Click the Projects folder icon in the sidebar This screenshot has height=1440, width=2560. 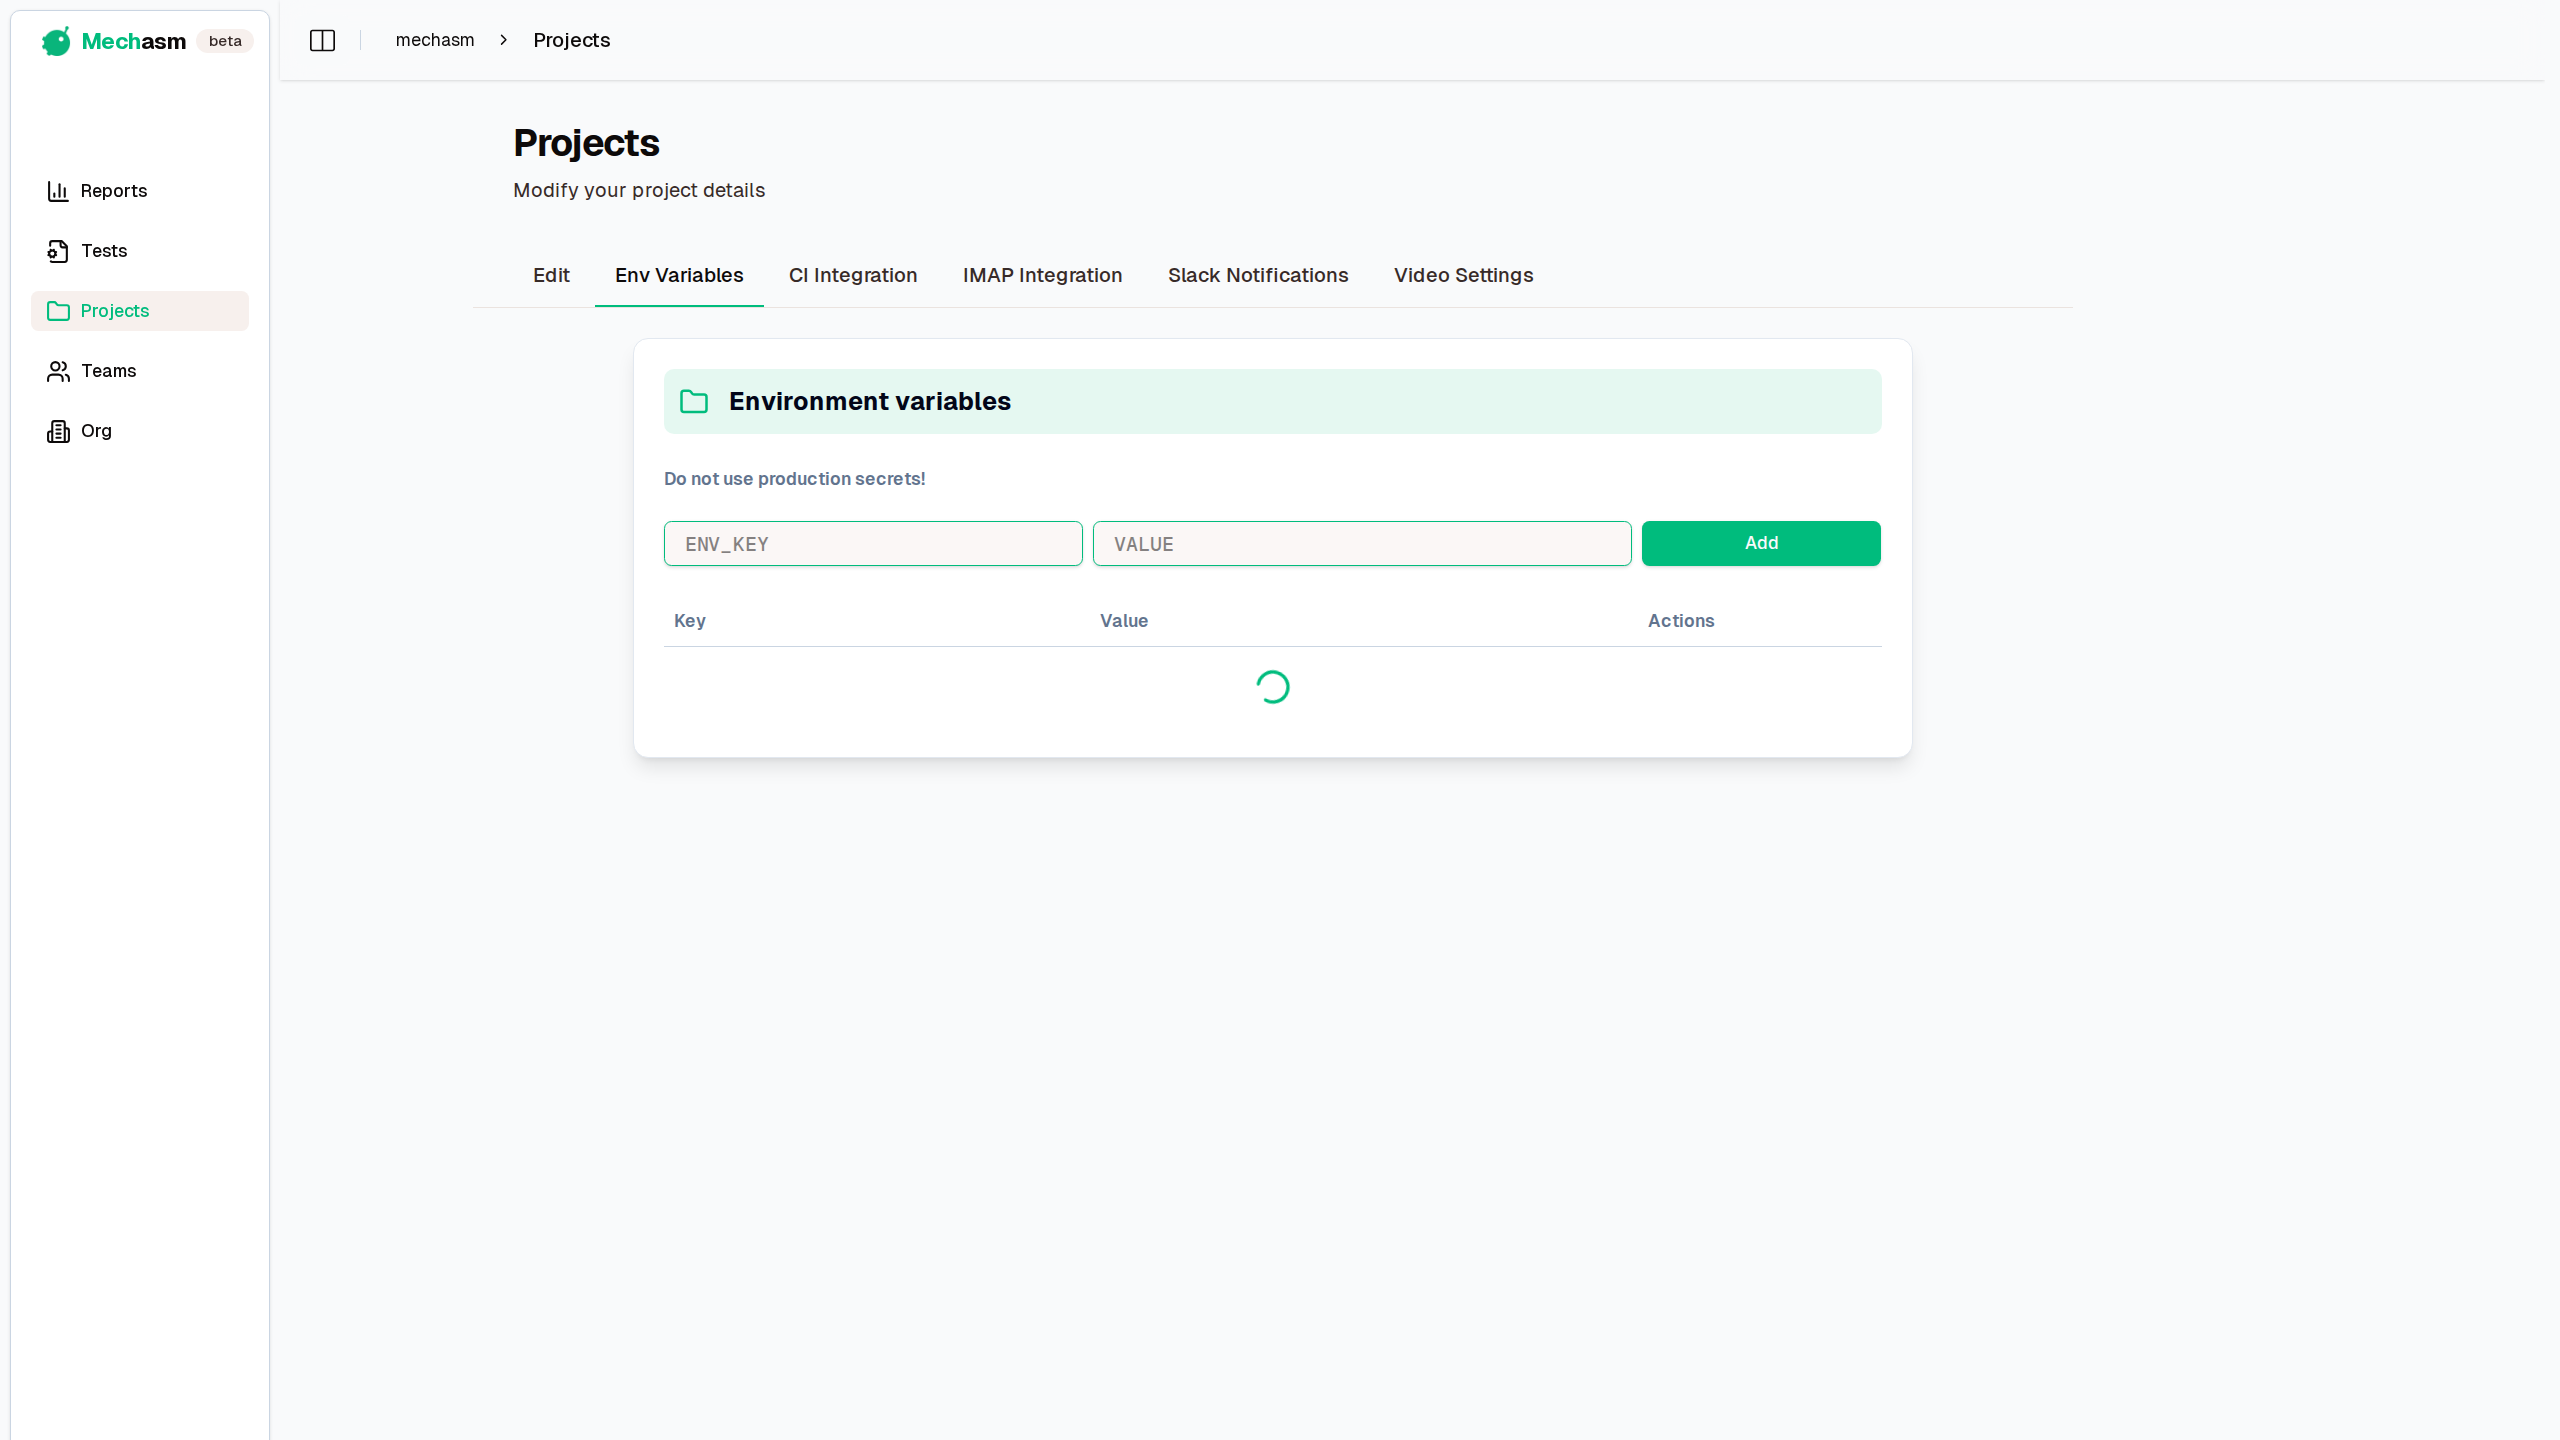pos(57,310)
